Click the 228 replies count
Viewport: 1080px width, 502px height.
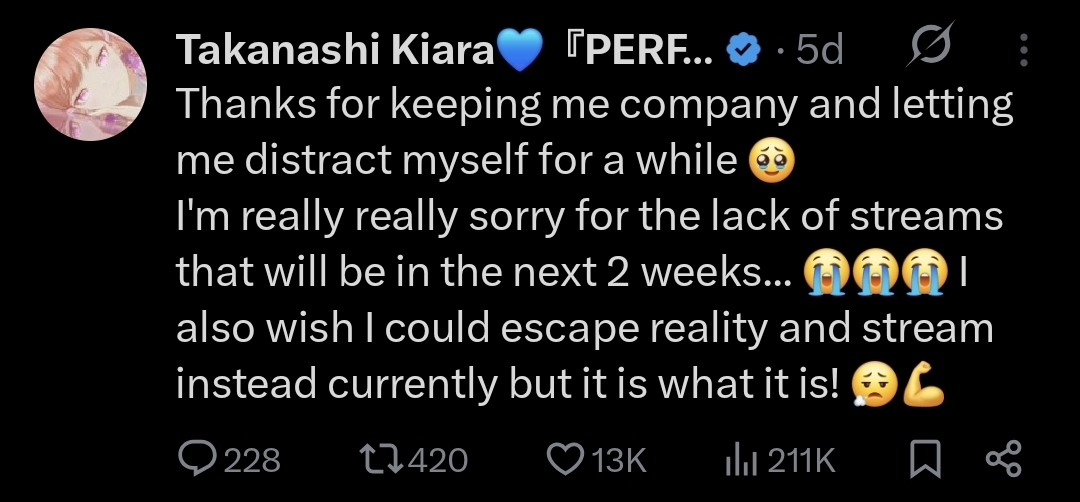(x=252, y=460)
